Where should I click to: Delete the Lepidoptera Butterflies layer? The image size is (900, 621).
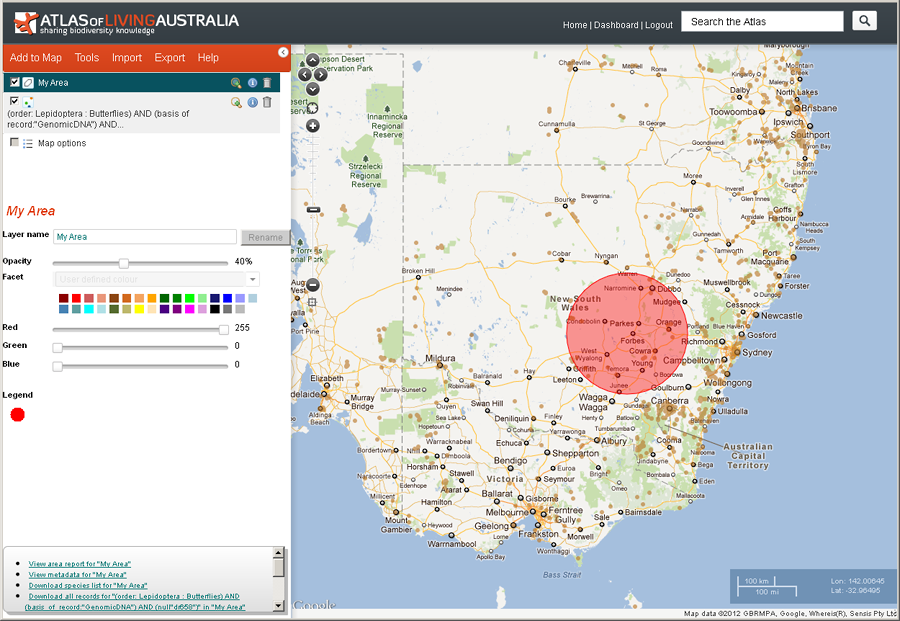pyautogui.click(x=267, y=102)
